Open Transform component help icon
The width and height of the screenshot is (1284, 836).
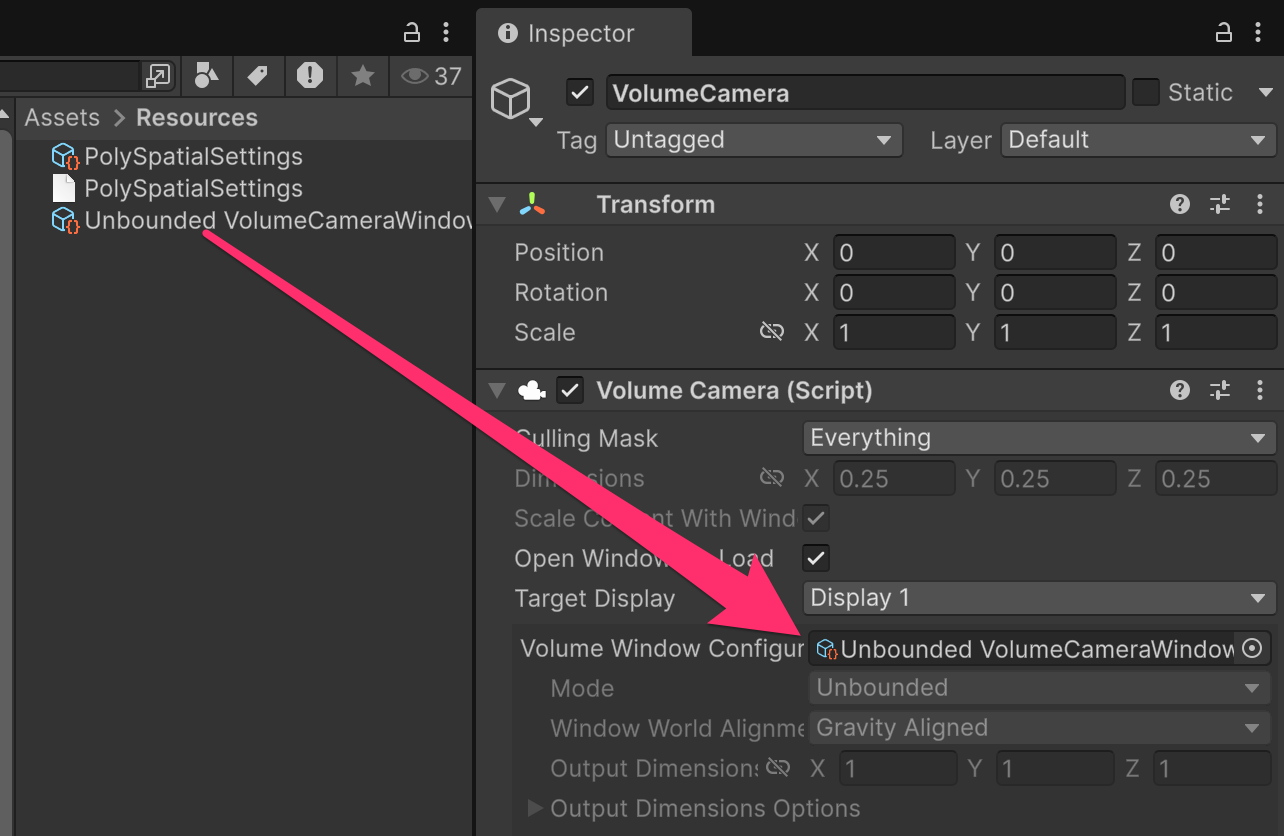pyautogui.click(x=1180, y=204)
